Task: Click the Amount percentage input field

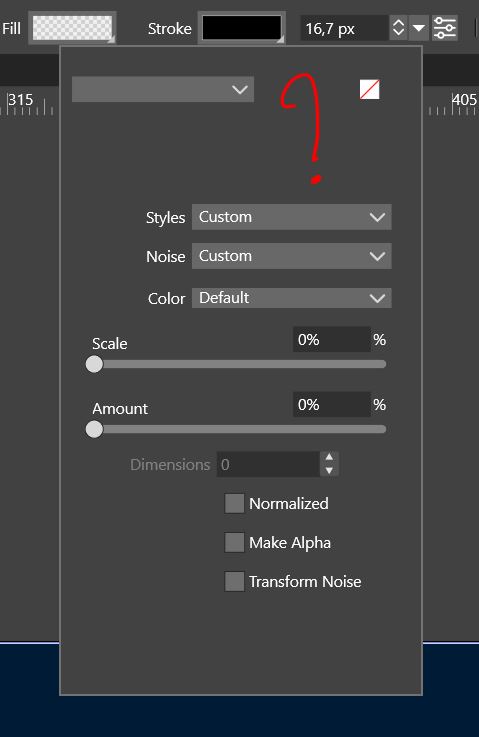Action: click(x=331, y=404)
